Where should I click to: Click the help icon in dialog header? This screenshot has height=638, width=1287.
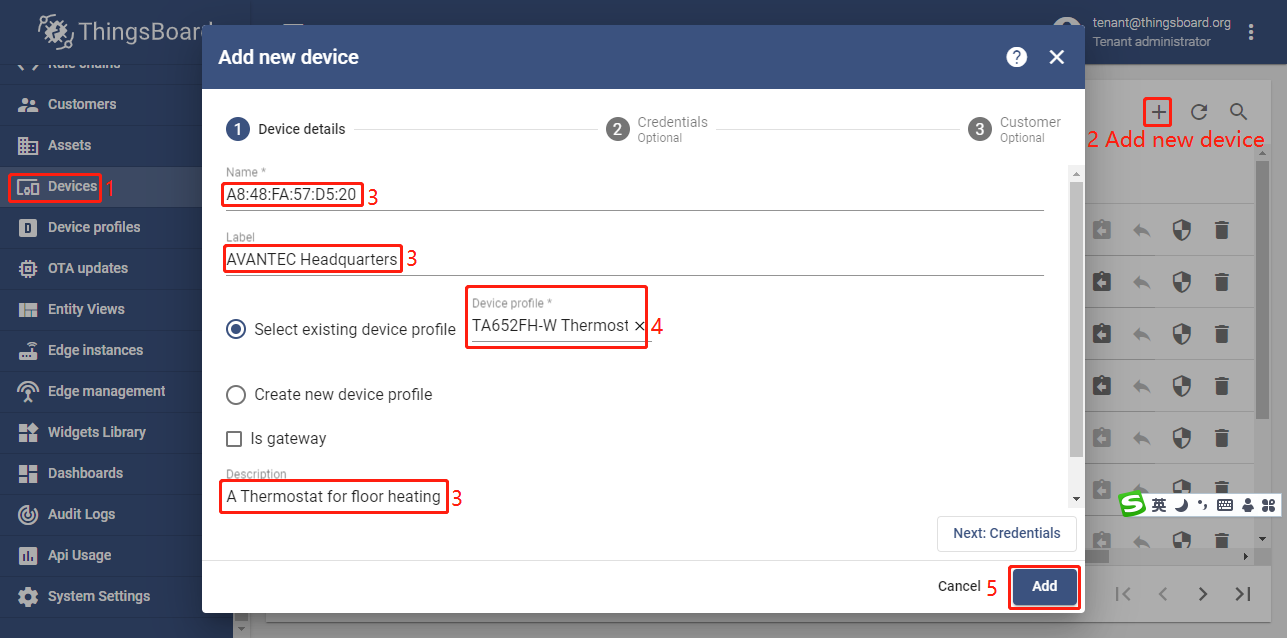point(1017,57)
